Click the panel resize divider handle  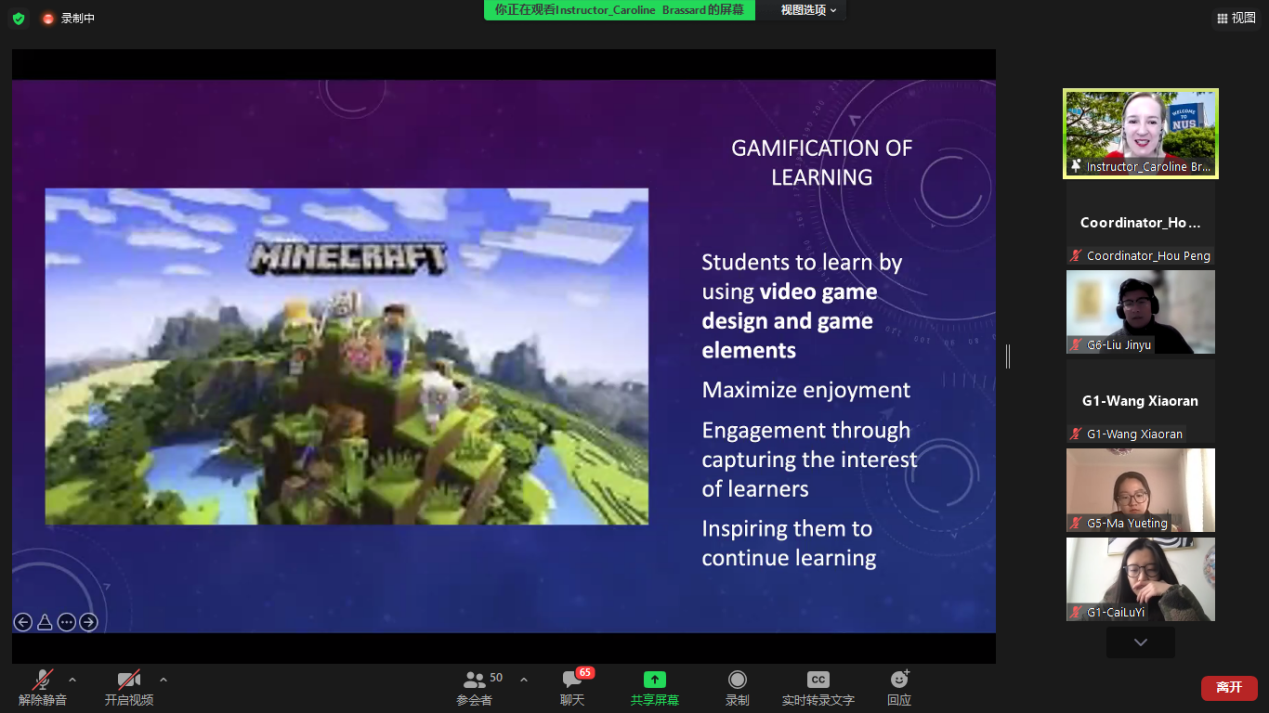point(1007,356)
